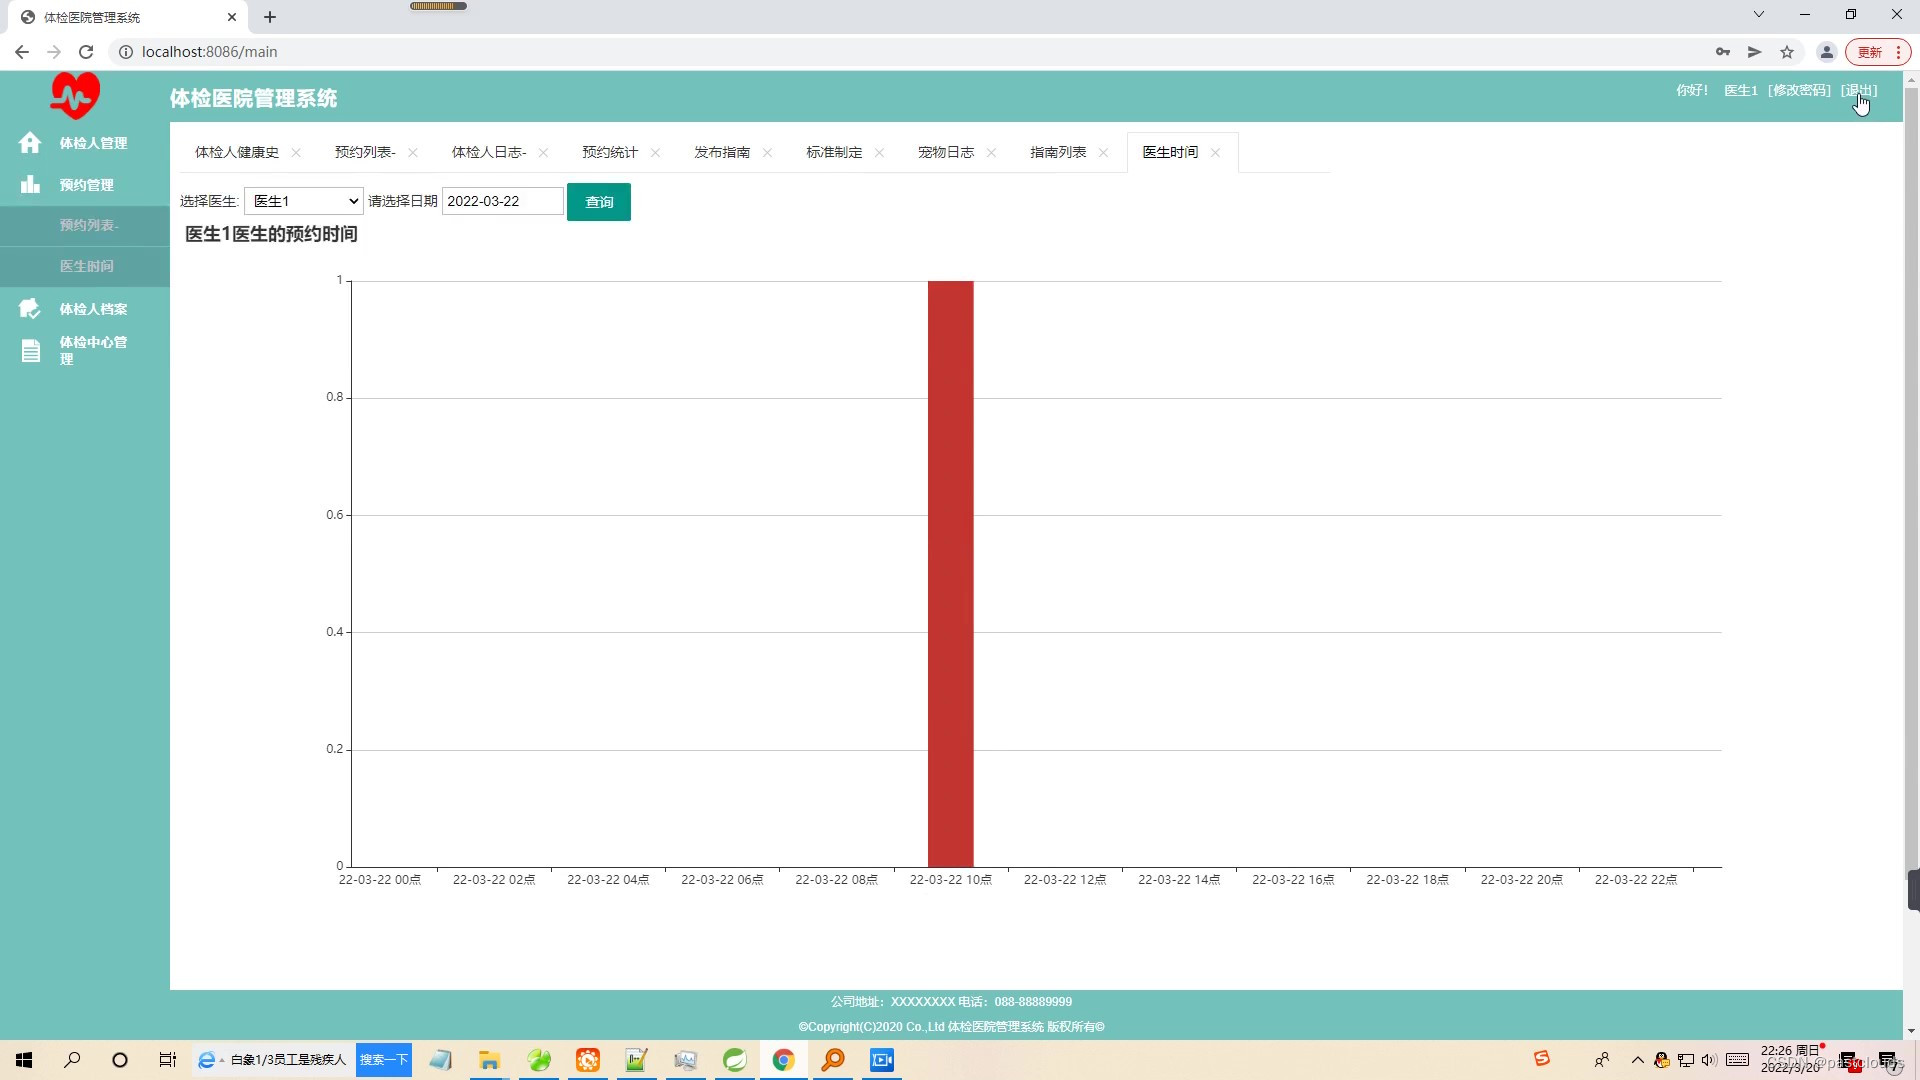
Task: Close the 发布指南 tab
Action: (768, 152)
